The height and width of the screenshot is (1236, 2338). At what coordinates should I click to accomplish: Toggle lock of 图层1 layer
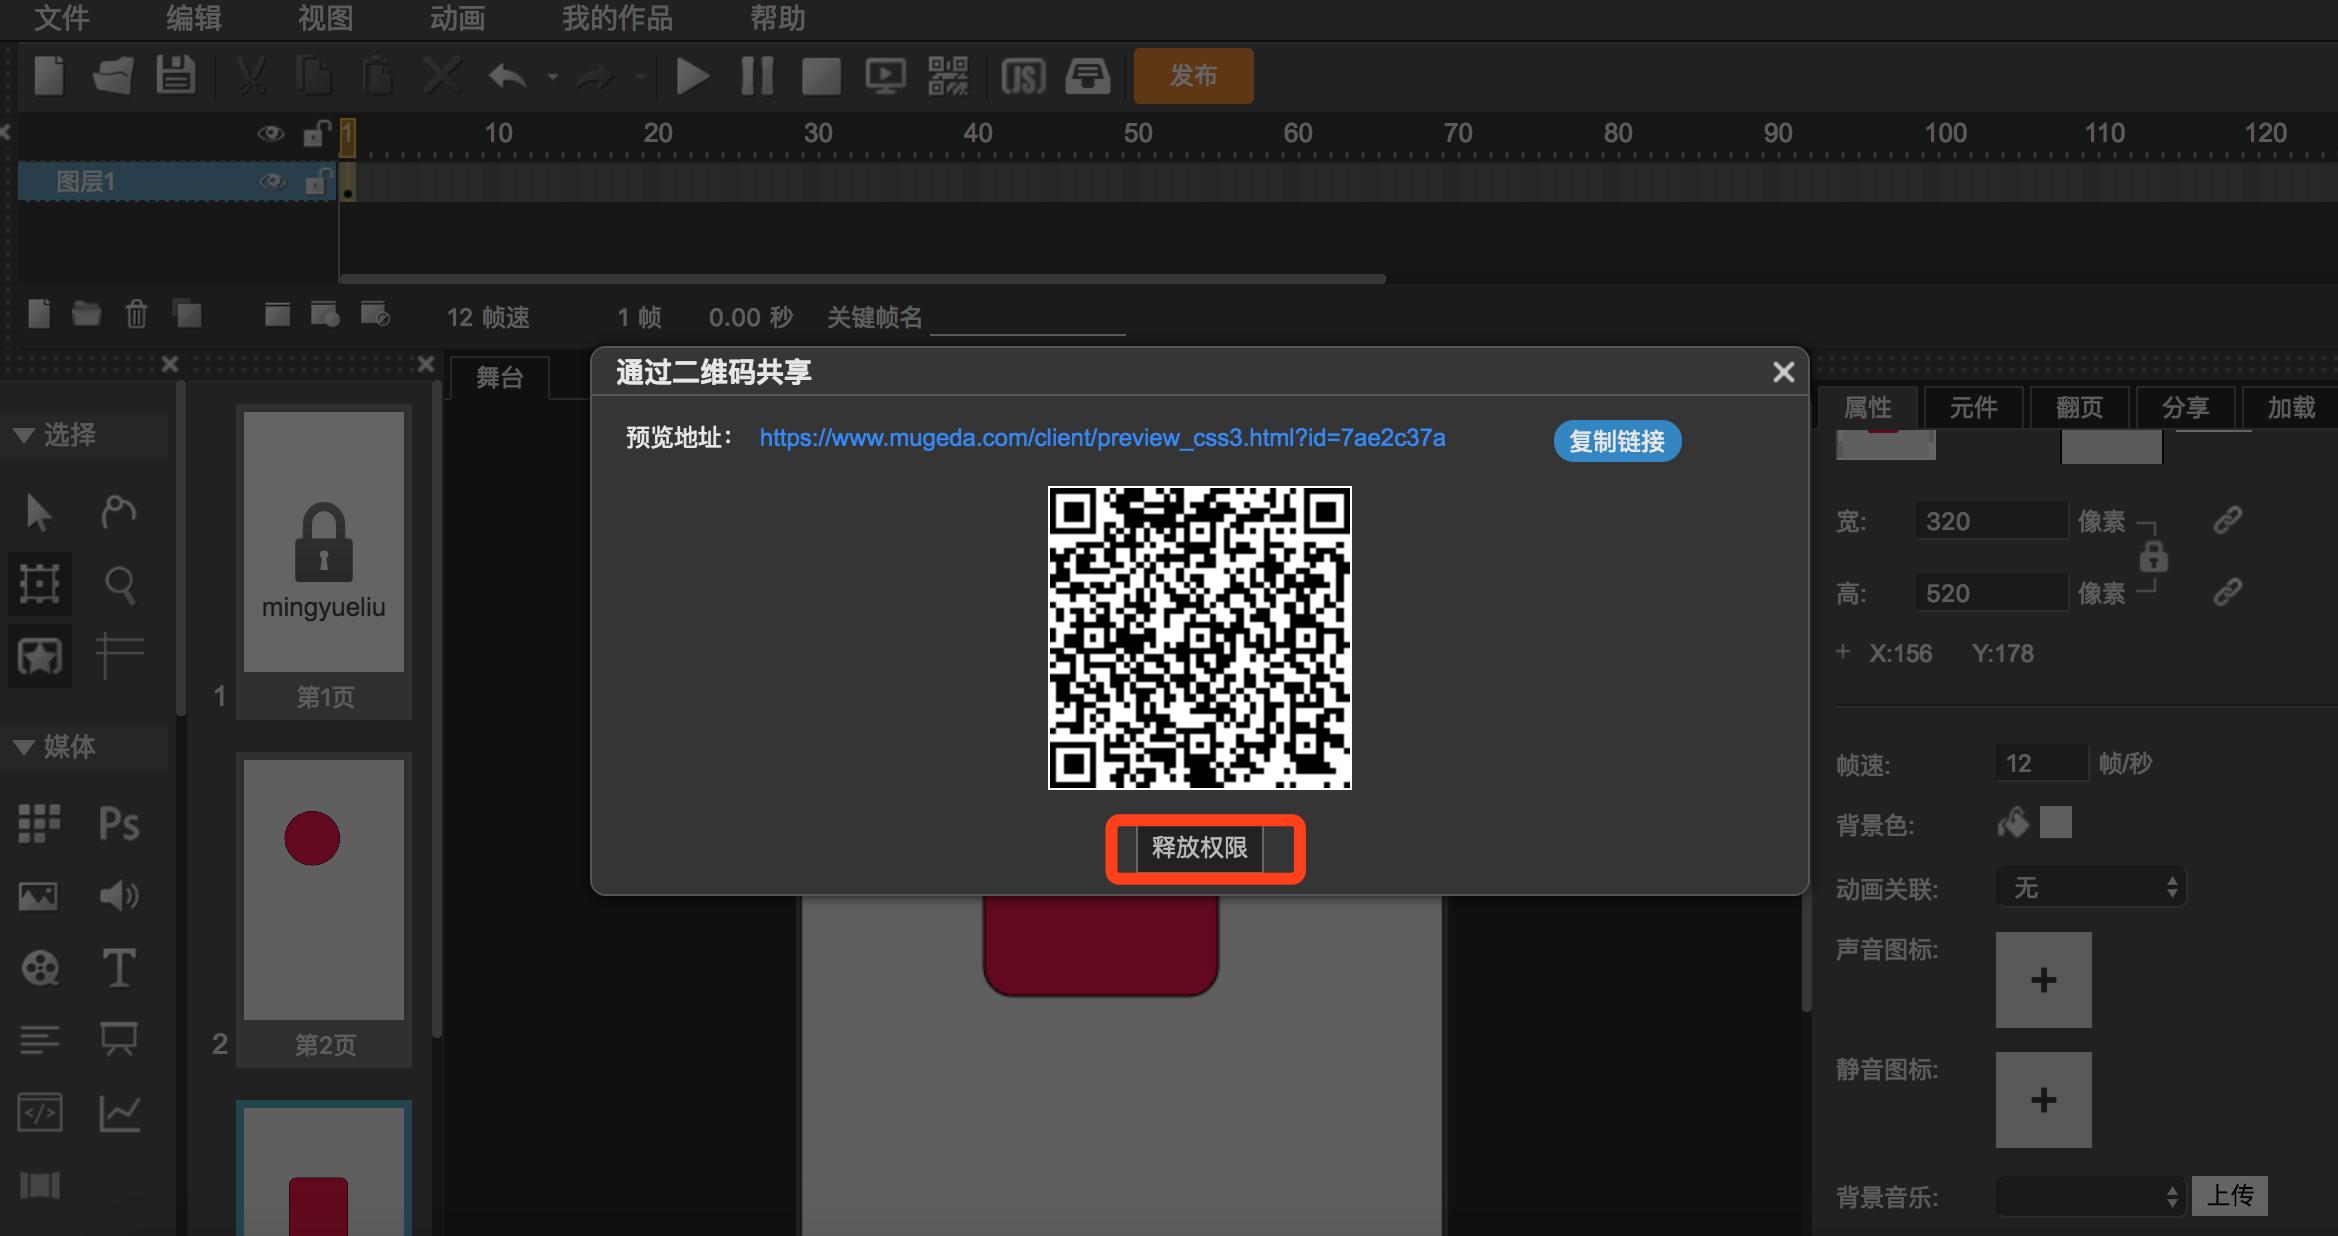pos(317,181)
